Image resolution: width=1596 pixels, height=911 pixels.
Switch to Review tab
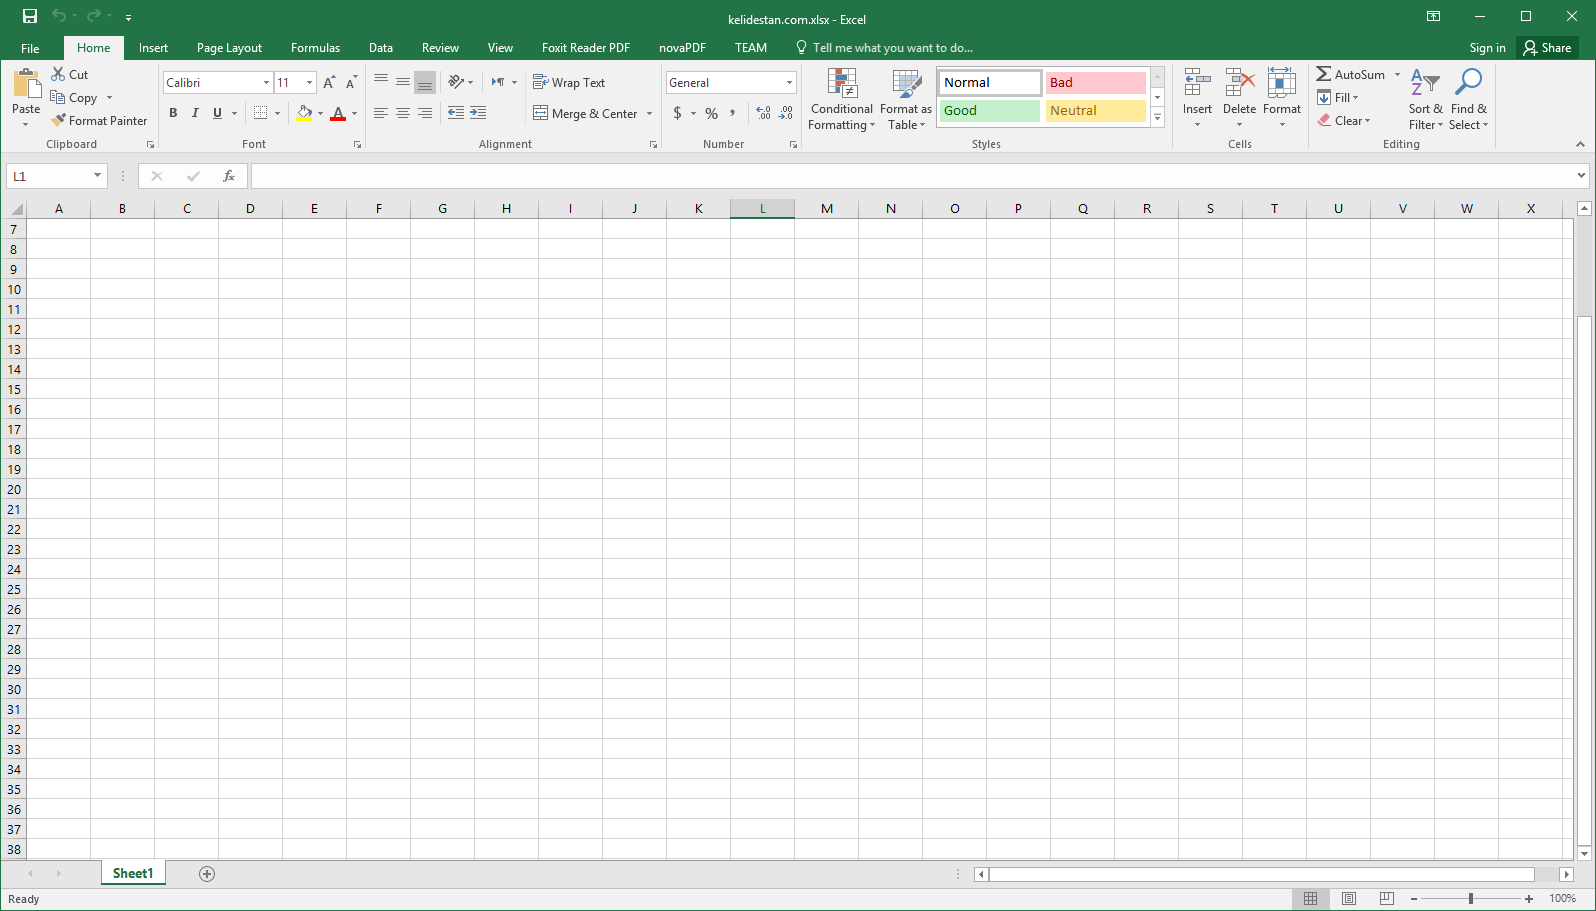tap(440, 48)
